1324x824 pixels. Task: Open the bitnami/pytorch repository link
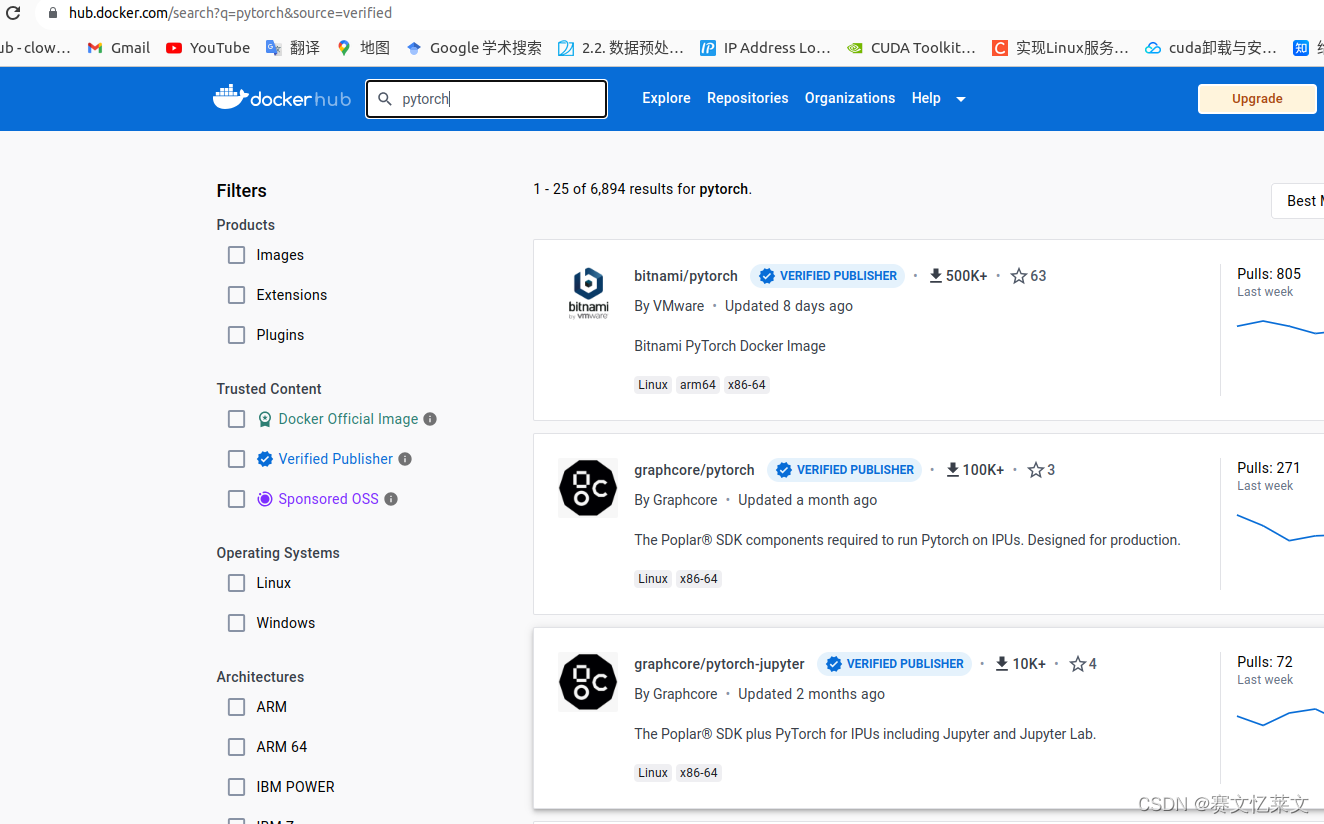pos(686,276)
